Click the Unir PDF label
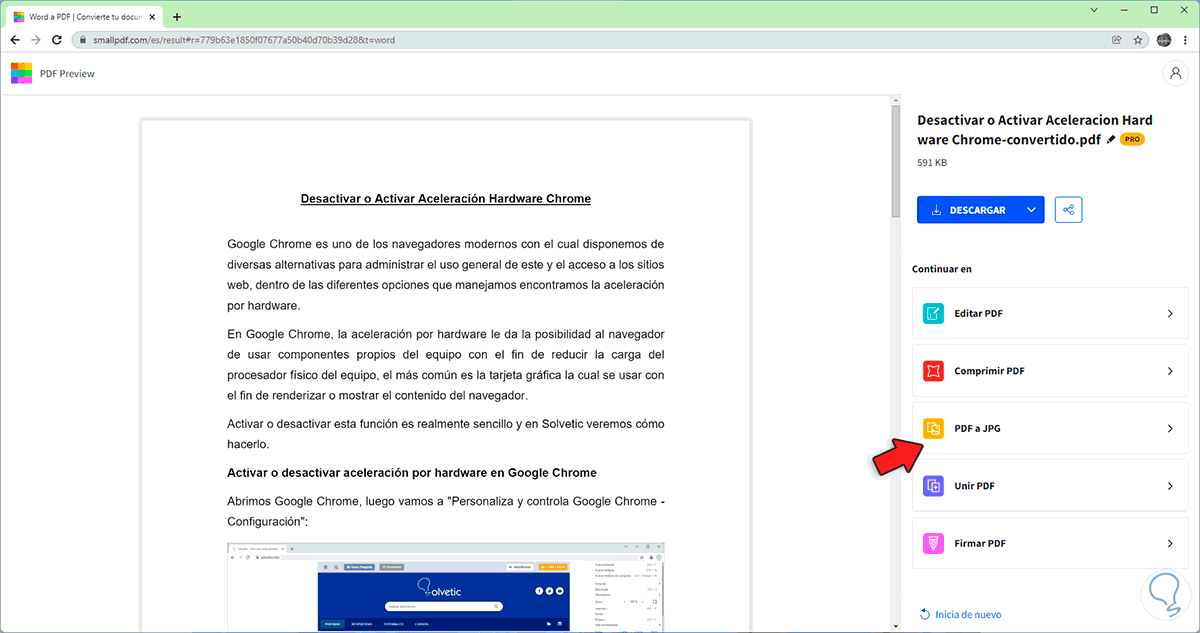The image size is (1200, 633). click(x=974, y=486)
